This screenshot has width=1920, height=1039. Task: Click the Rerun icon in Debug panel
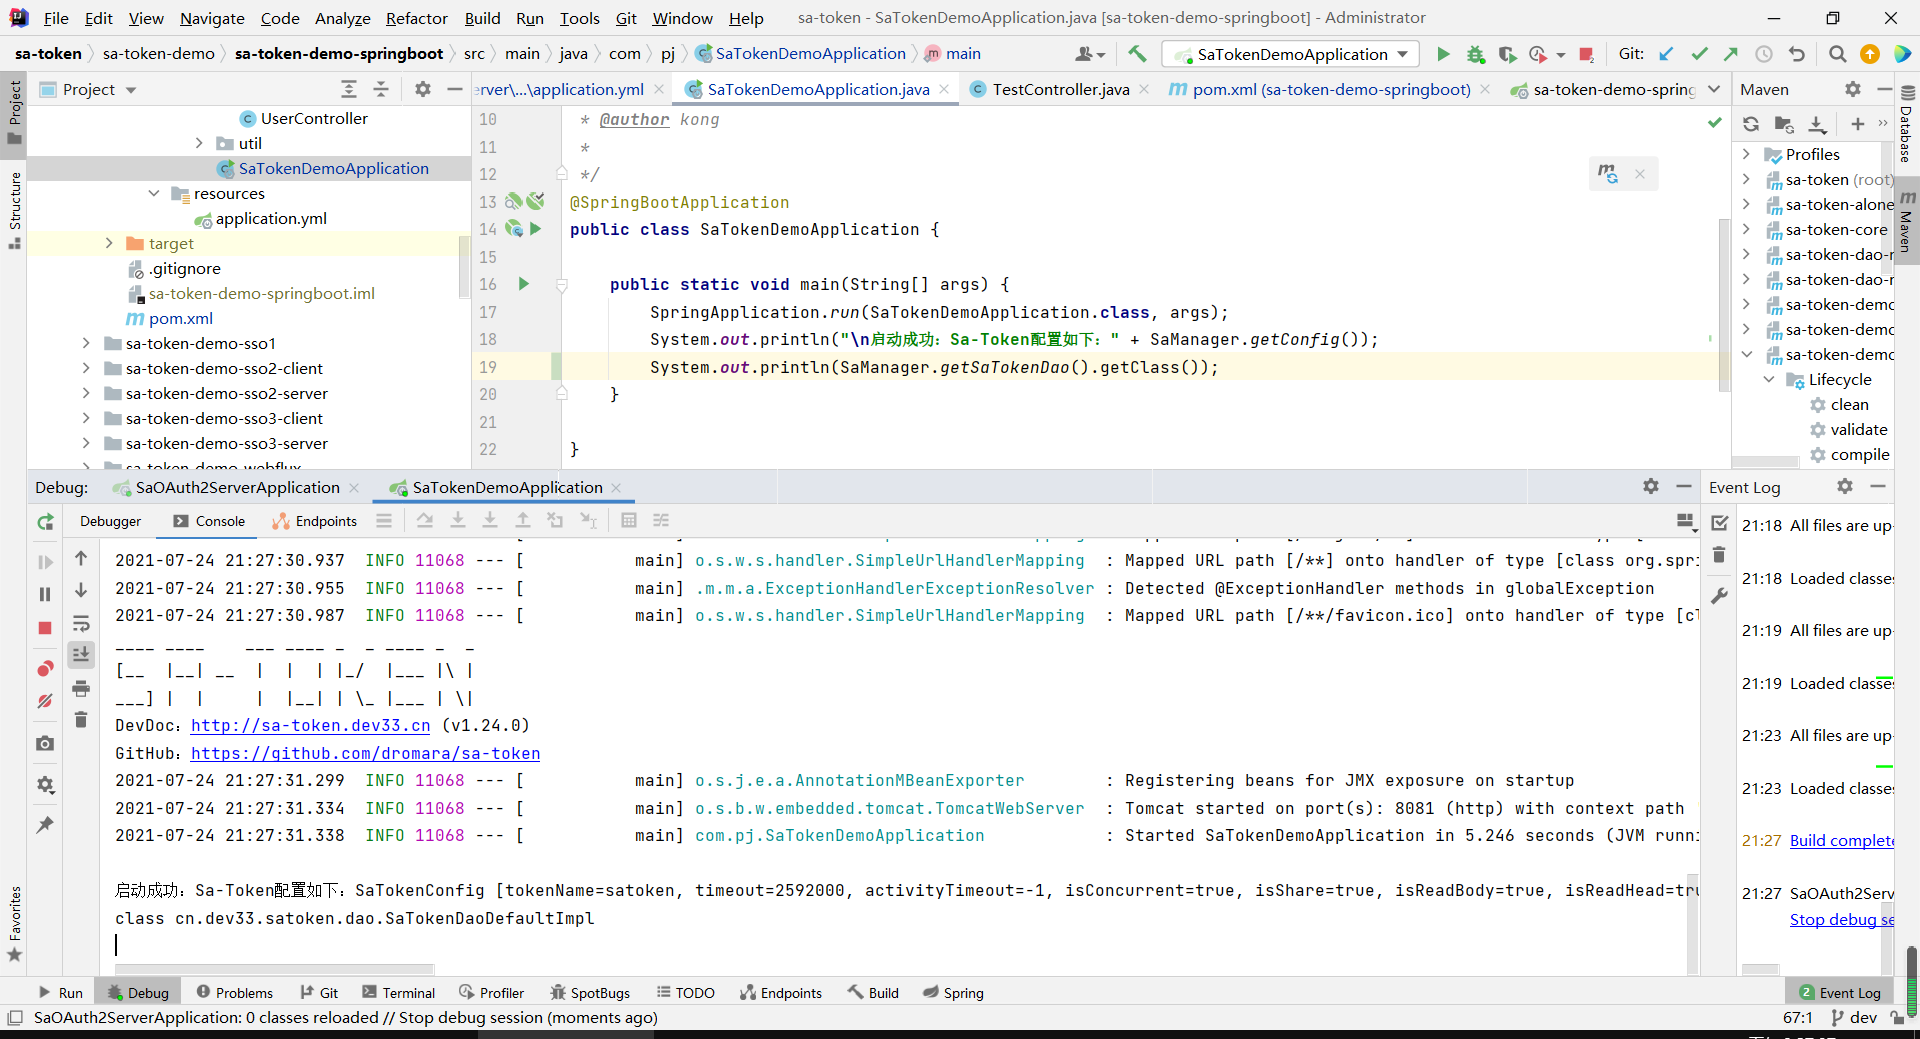[x=45, y=521]
